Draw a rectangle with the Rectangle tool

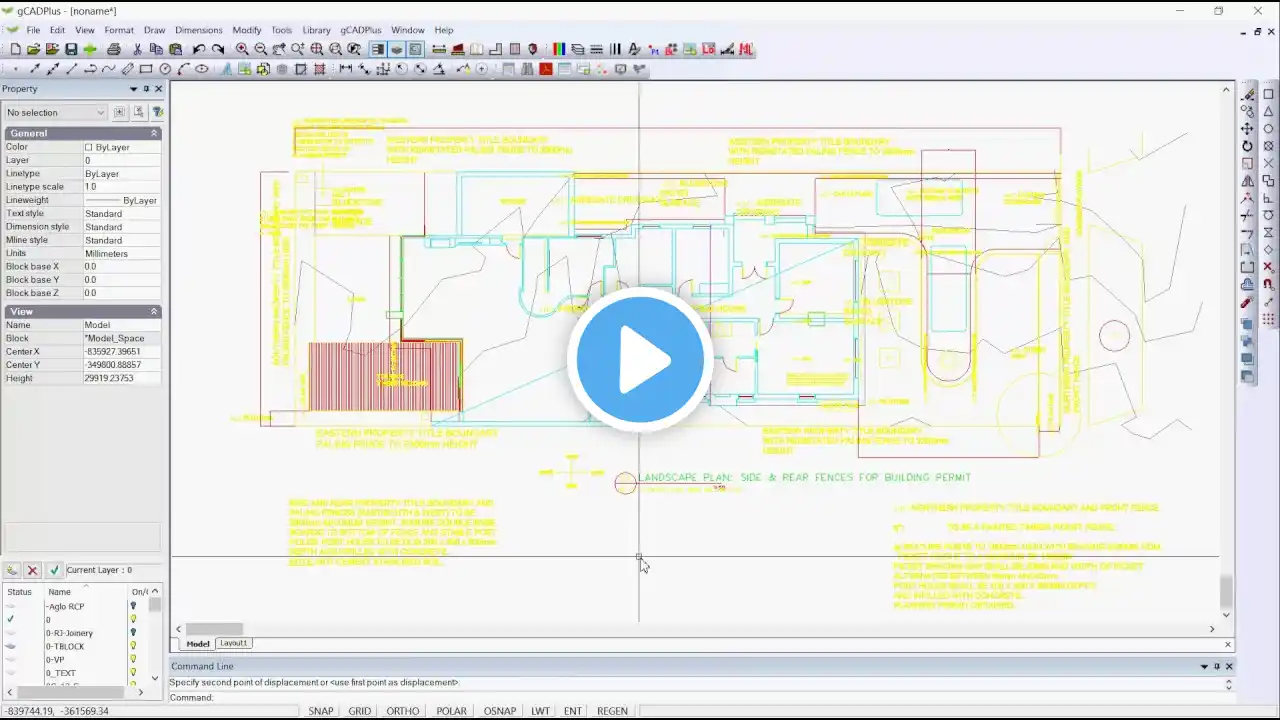(x=146, y=69)
